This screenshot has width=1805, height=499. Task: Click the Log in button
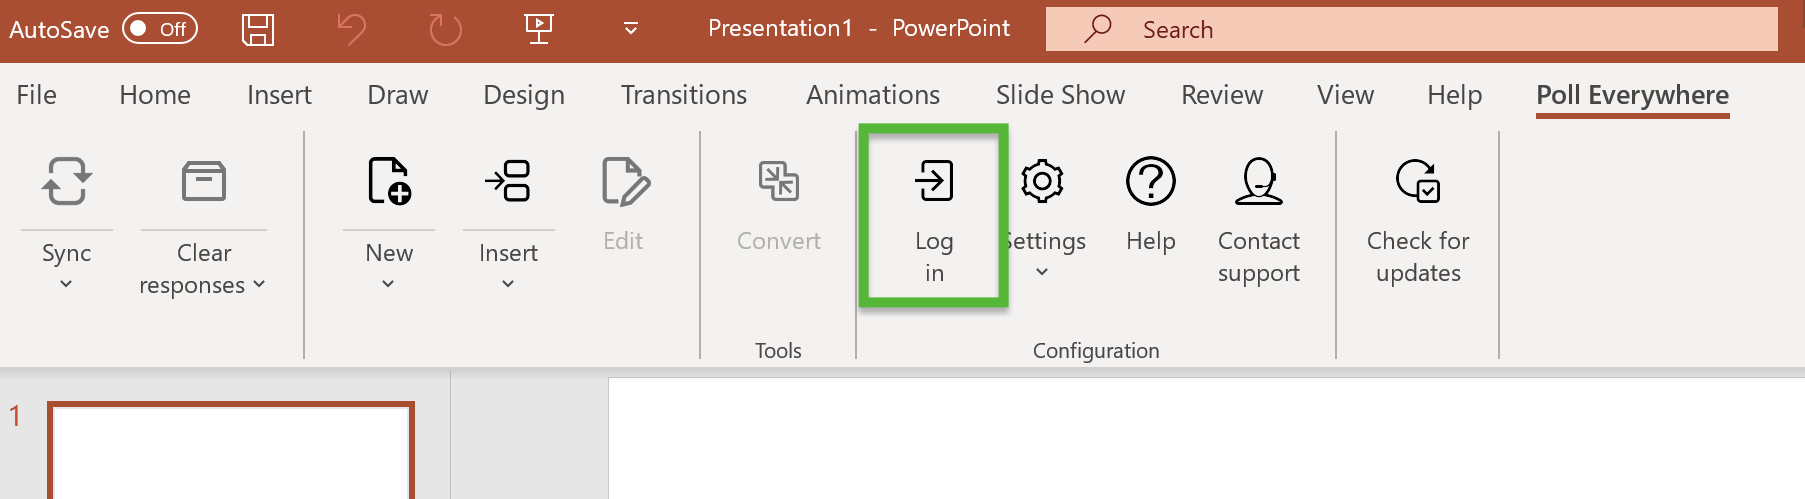(934, 216)
